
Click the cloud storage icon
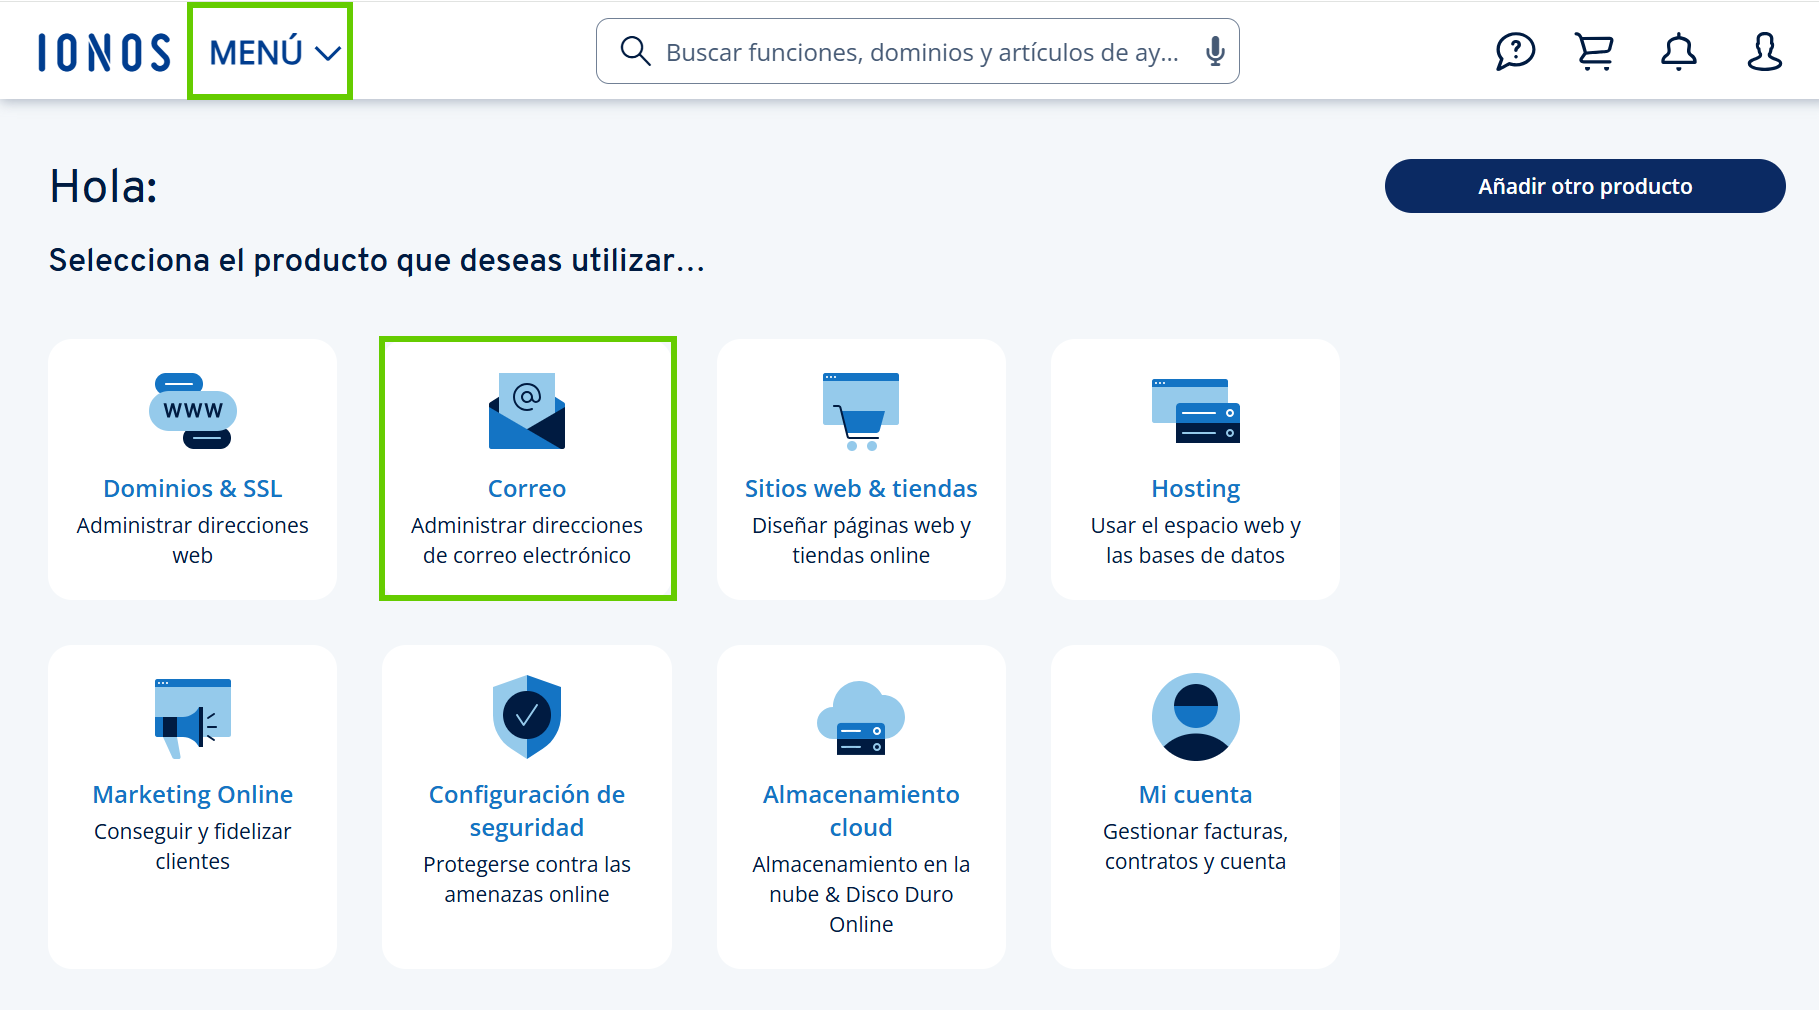click(x=861, y=718)
